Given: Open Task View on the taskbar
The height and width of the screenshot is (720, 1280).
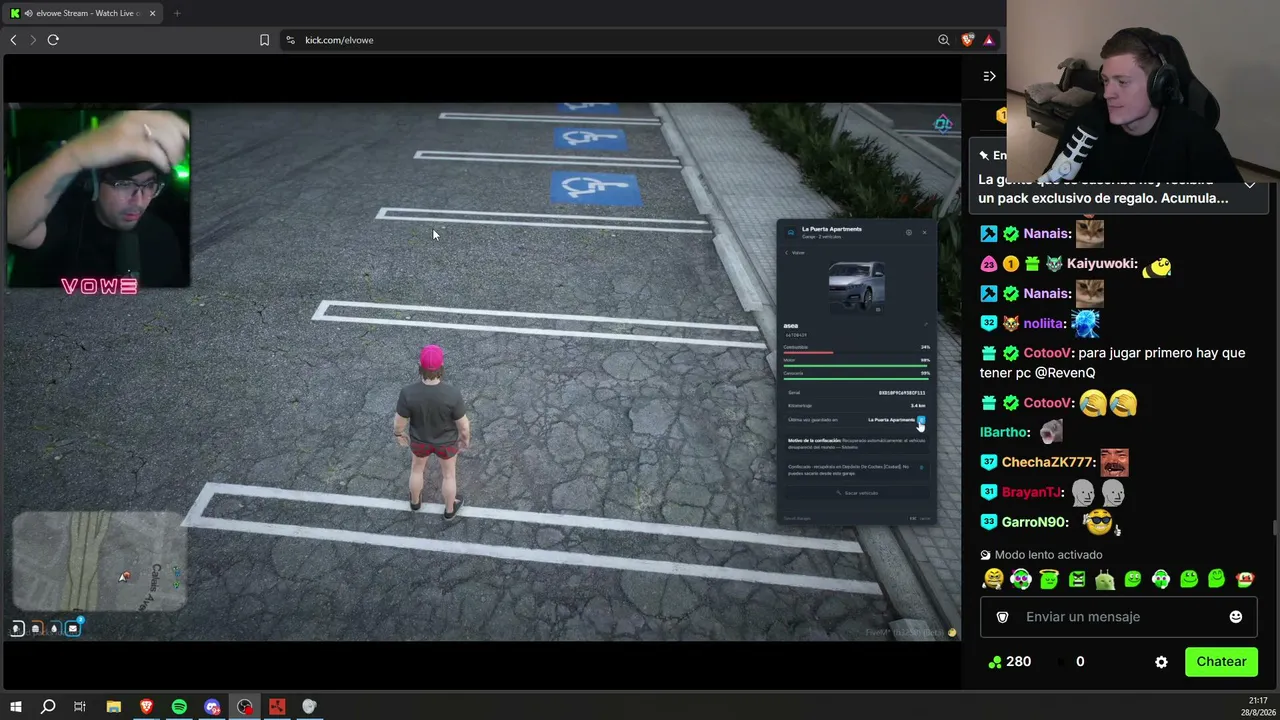Looking at the screenshot, I should pyautogui.click(x=80, y=707).
